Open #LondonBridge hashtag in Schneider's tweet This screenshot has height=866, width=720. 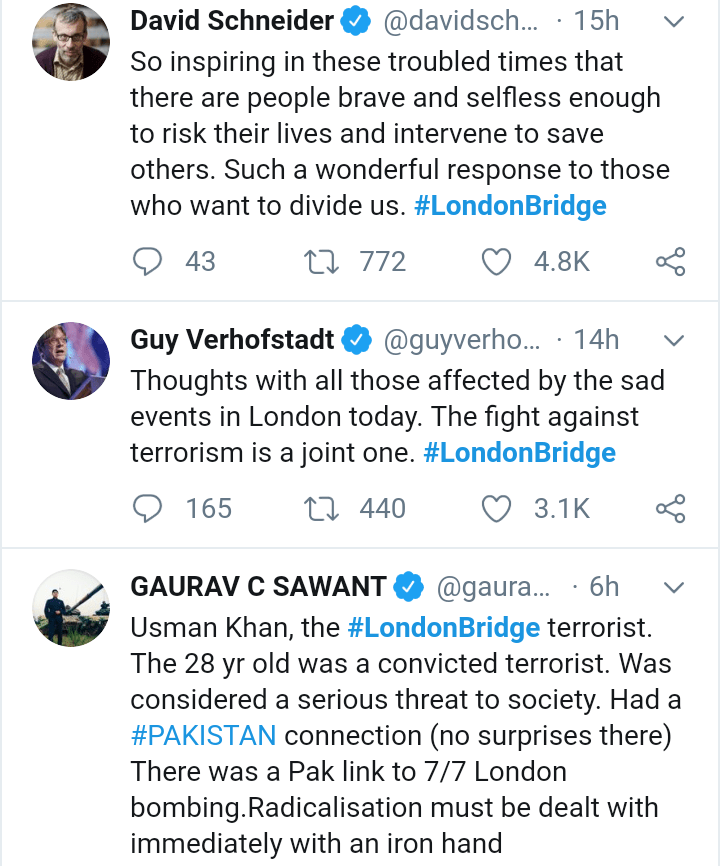[x=510, y=206]
